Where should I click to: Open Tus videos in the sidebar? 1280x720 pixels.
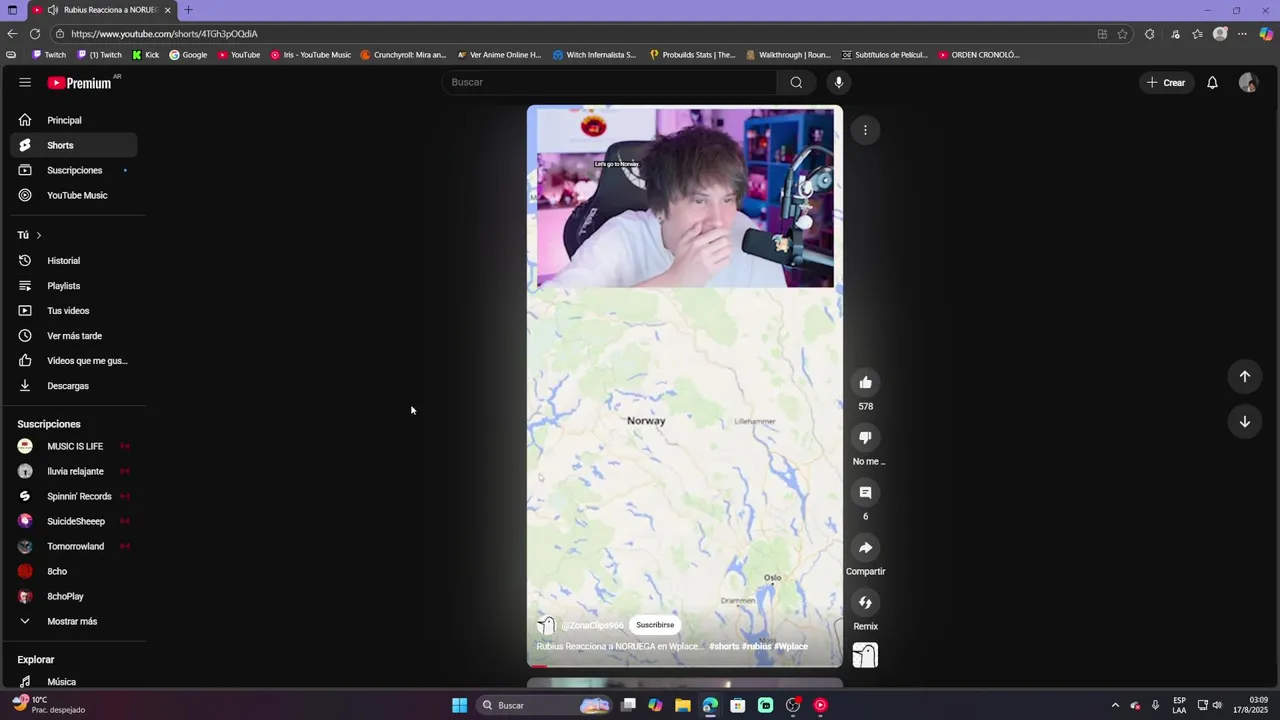coord(74,311)
